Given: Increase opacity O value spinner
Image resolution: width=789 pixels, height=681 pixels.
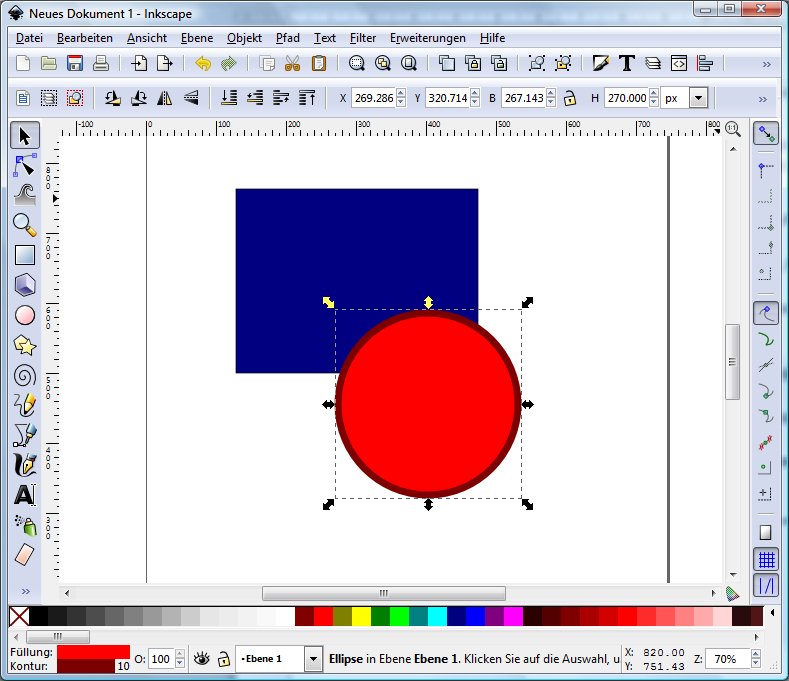Looking at the screenshot, I should click(x=180, y=654).
